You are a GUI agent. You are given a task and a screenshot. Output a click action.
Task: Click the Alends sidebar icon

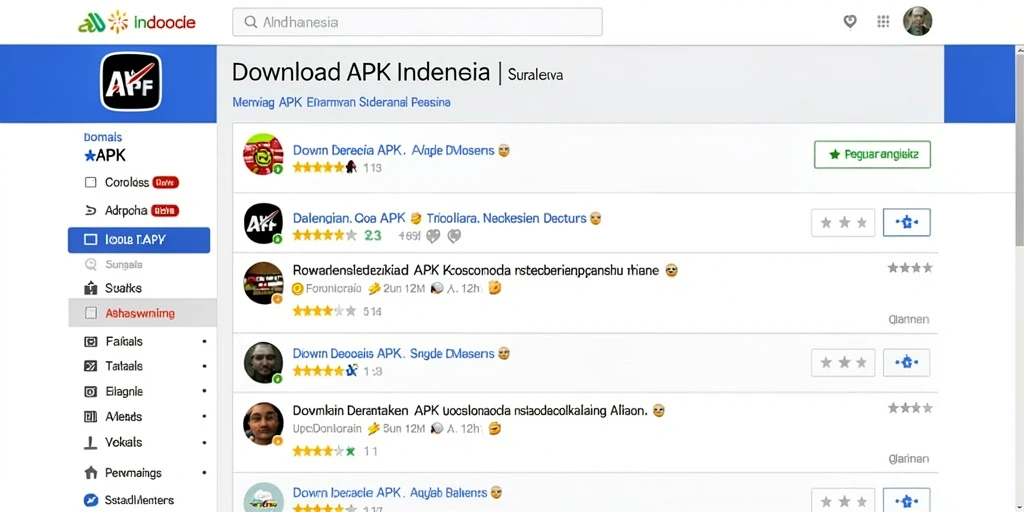coord(91,417)
